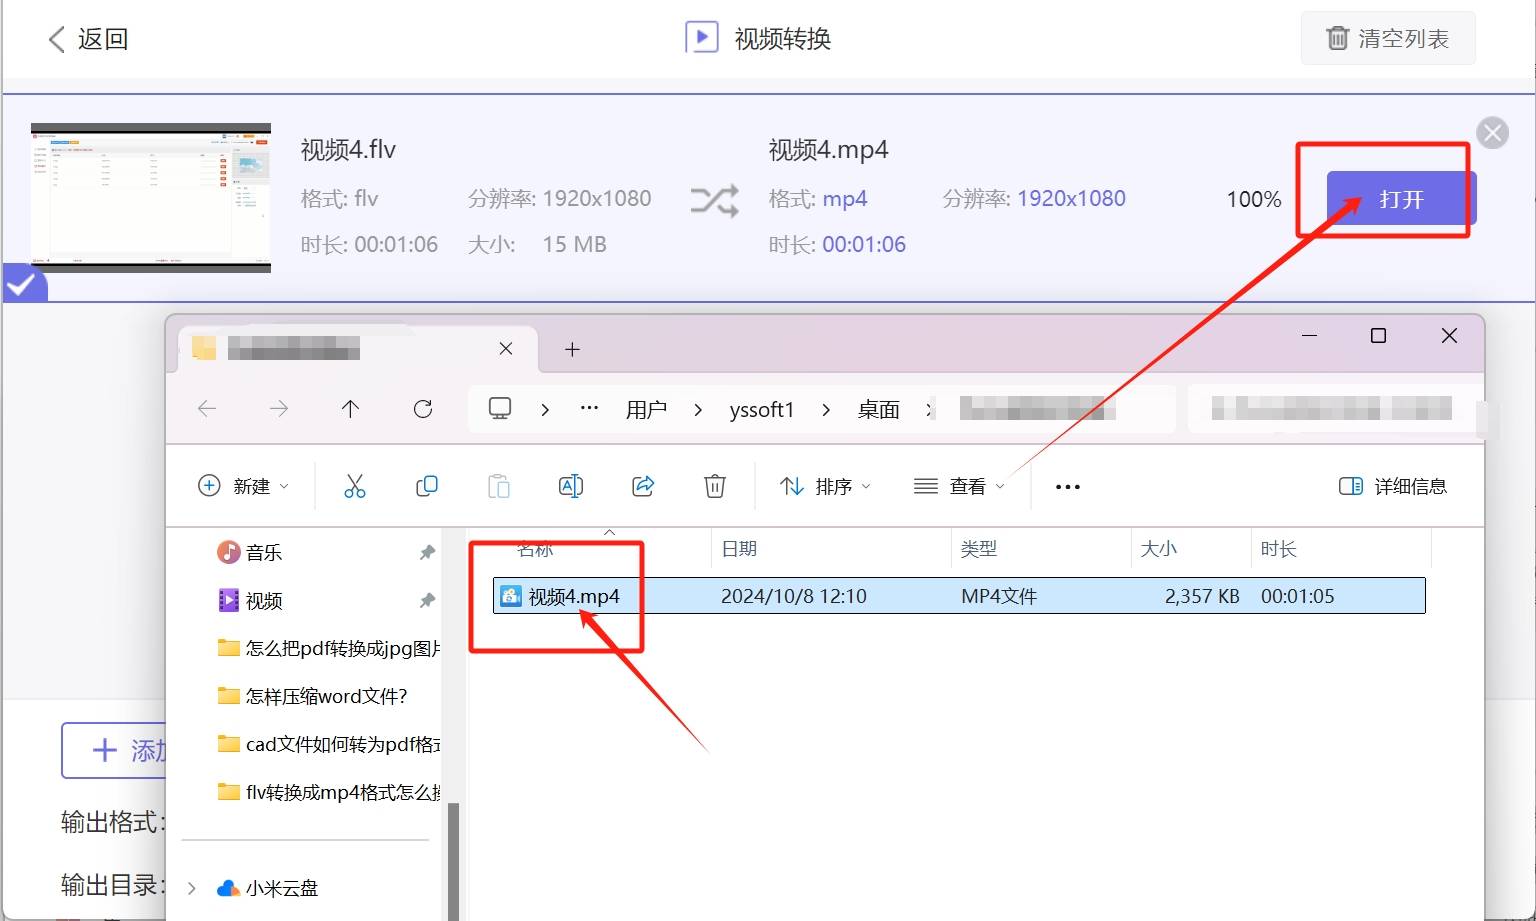Open the 查看 view dropdown

(959, 486)
